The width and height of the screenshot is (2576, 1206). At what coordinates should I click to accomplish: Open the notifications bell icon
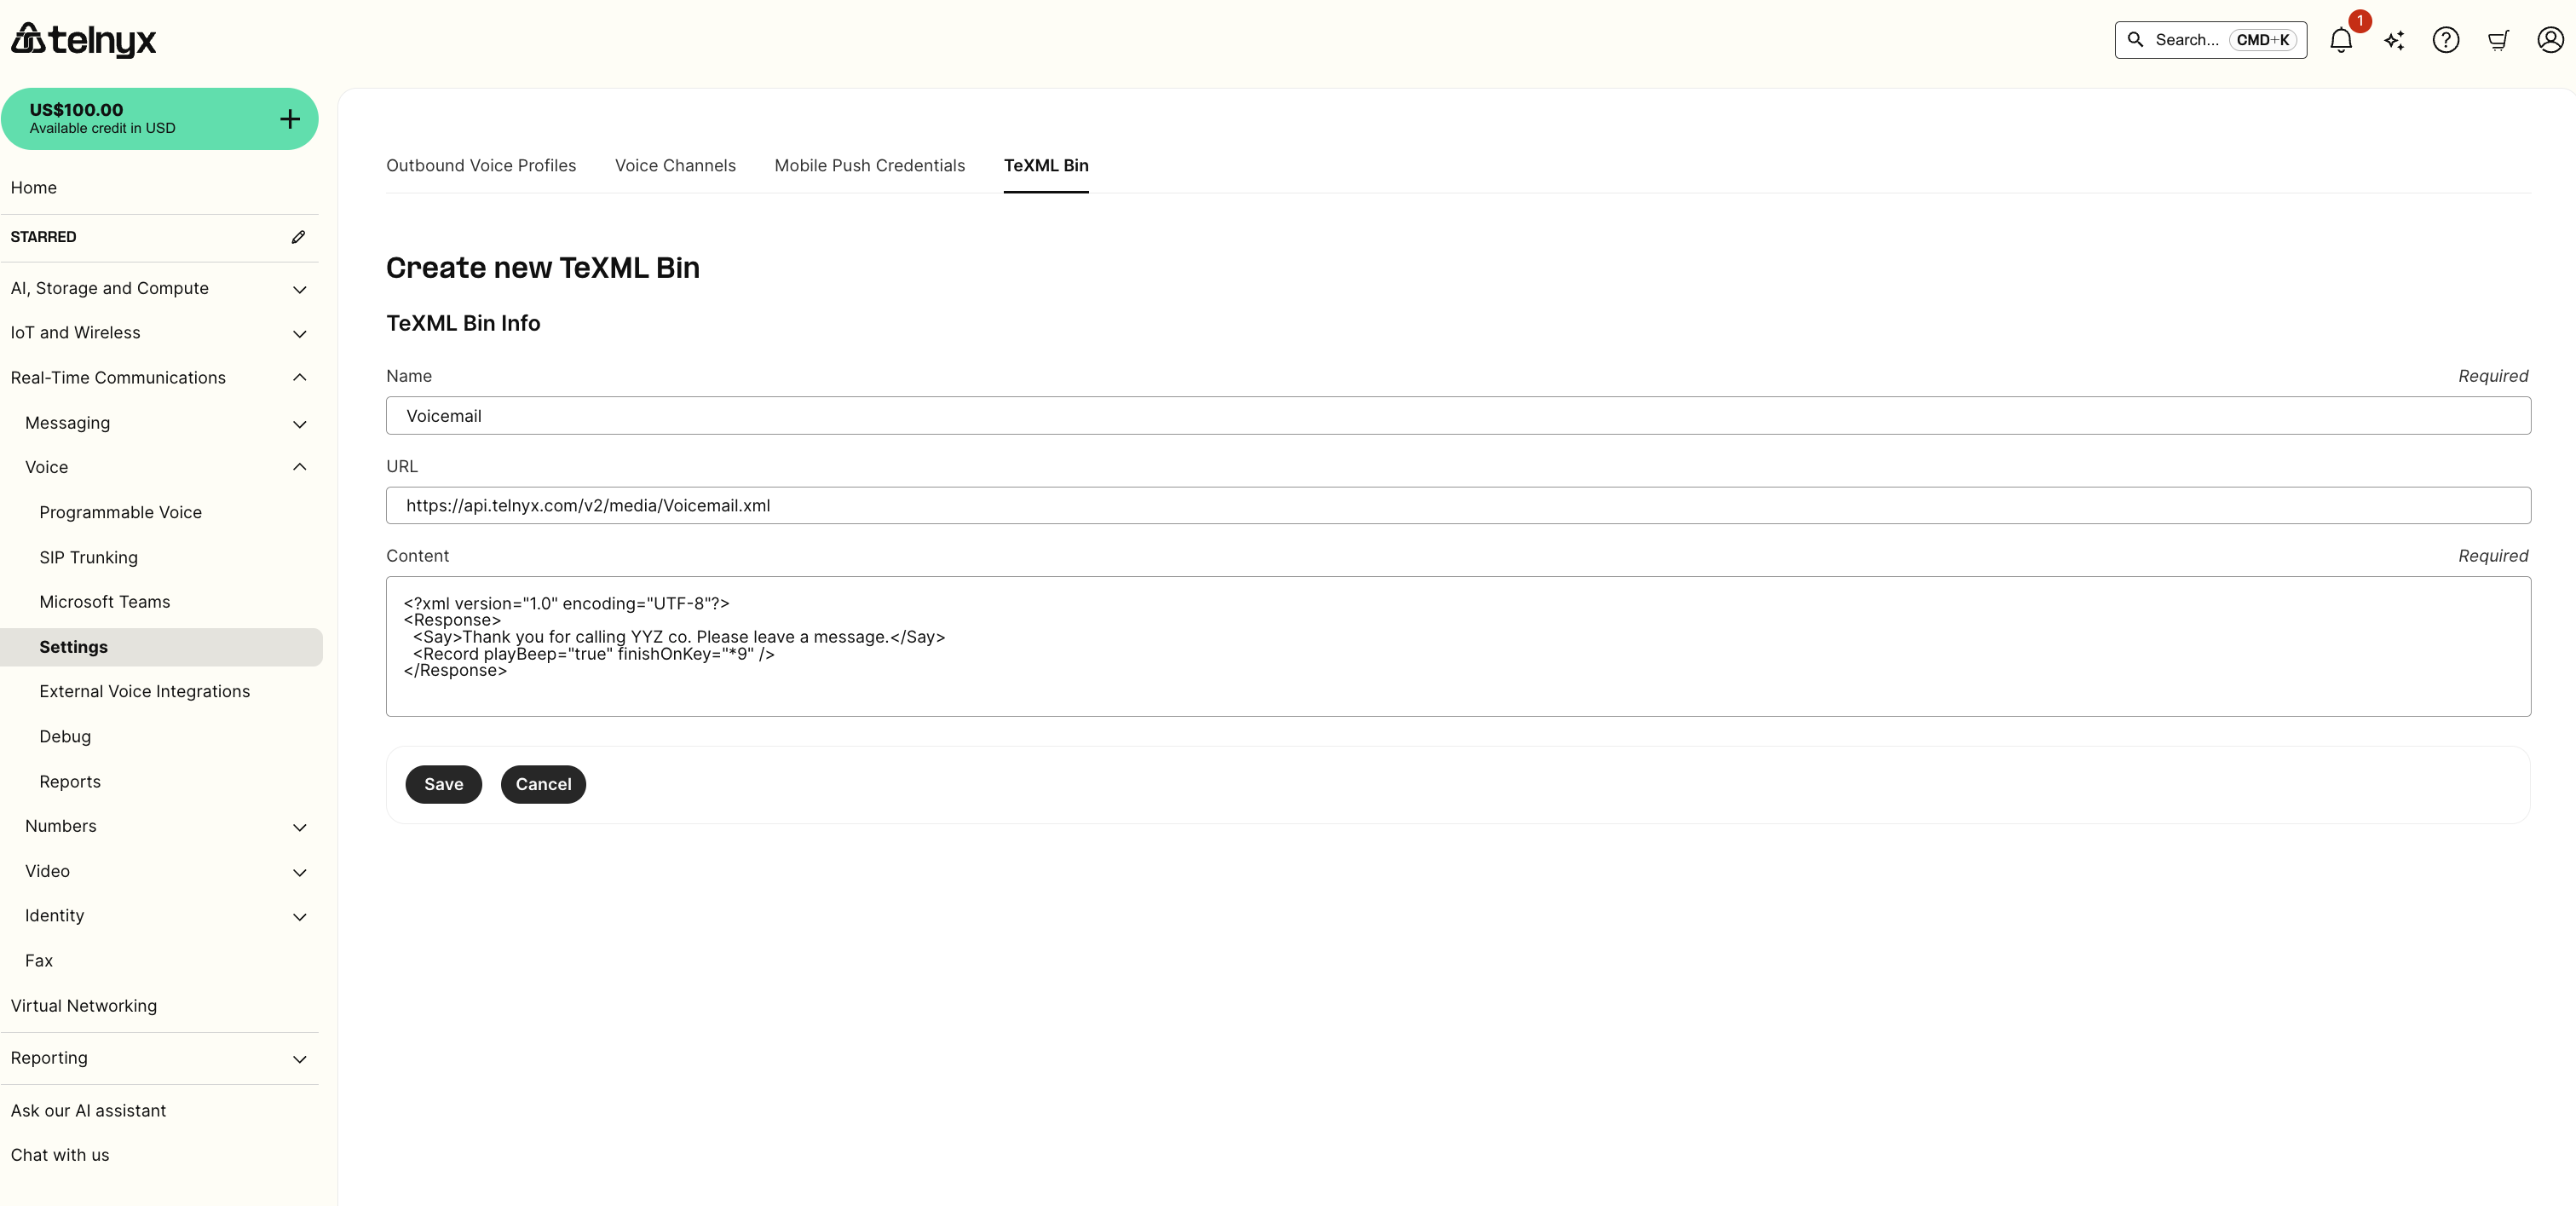coord(2340,40)
